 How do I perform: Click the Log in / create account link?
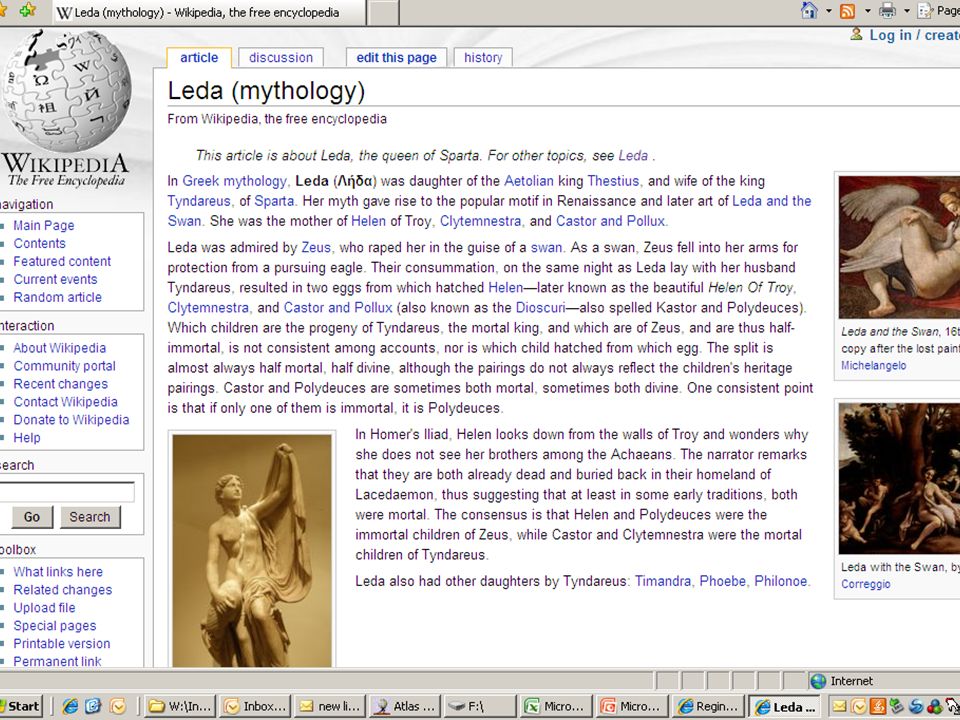tap(915, 36)
